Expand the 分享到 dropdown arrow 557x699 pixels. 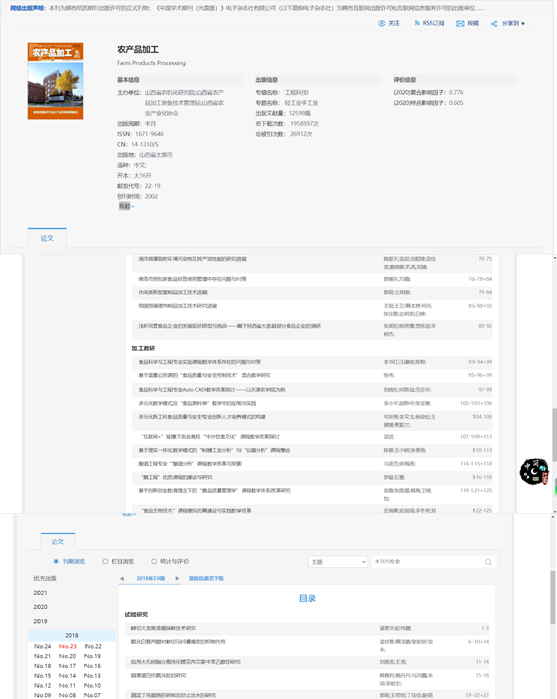523,24
